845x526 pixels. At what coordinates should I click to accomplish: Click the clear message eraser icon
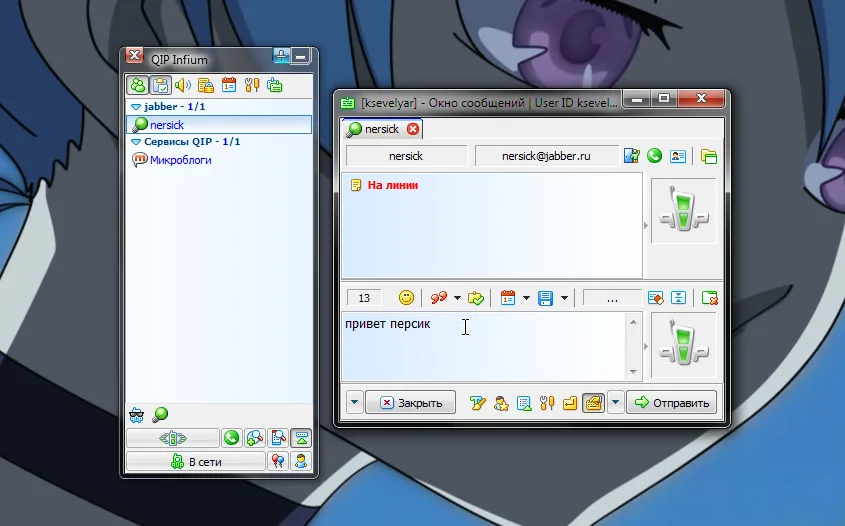click(x=655, y=297)
